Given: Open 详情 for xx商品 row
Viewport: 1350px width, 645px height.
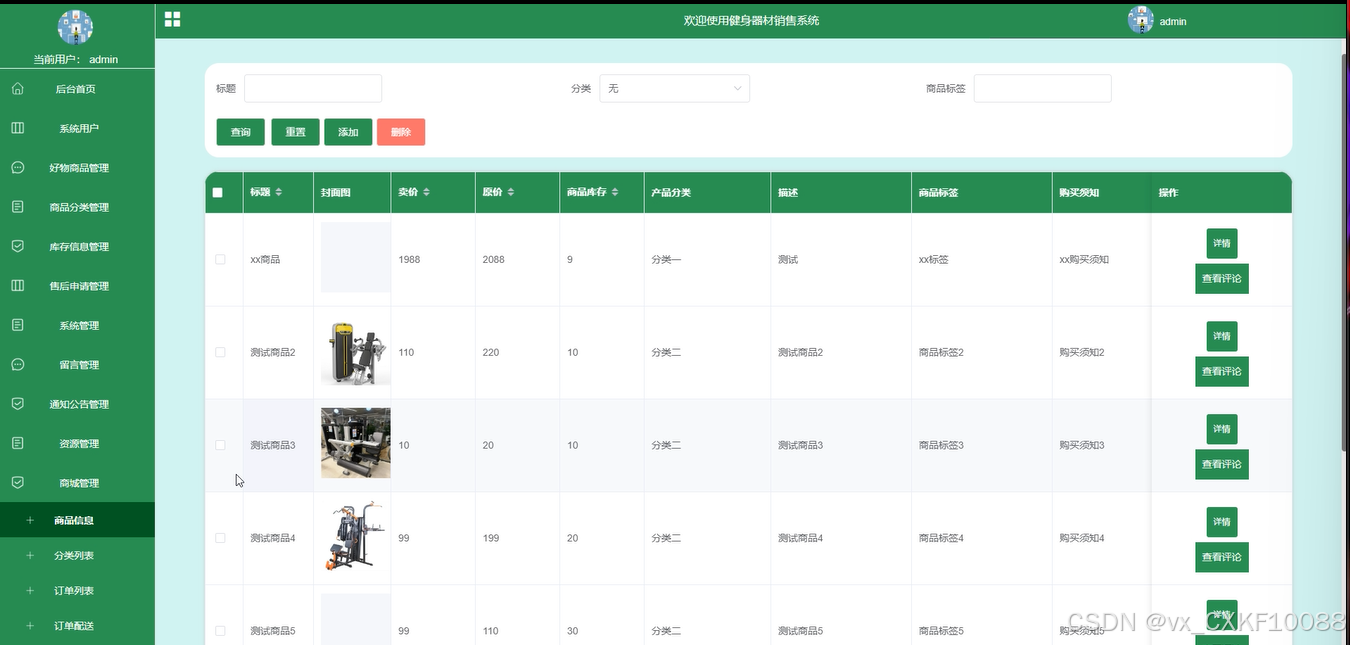Looking at the screenshot, I should point(1222,243).
